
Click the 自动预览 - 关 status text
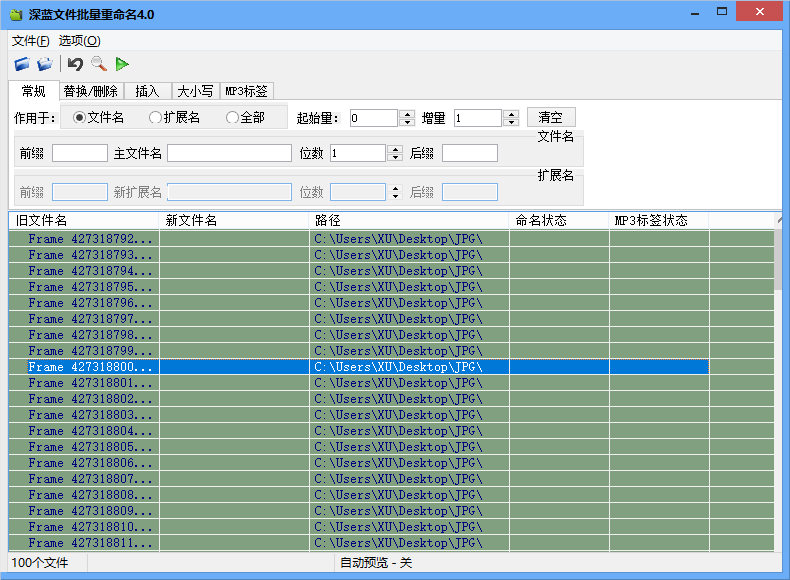click(376, 563)
